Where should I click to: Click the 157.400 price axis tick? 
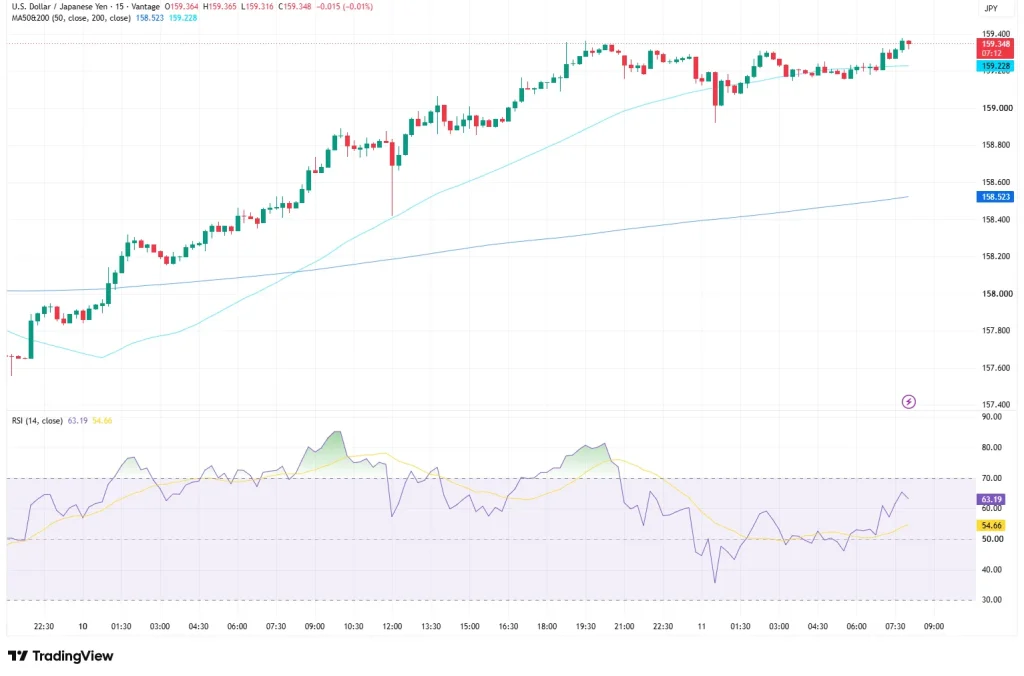(x=997, y=405)
